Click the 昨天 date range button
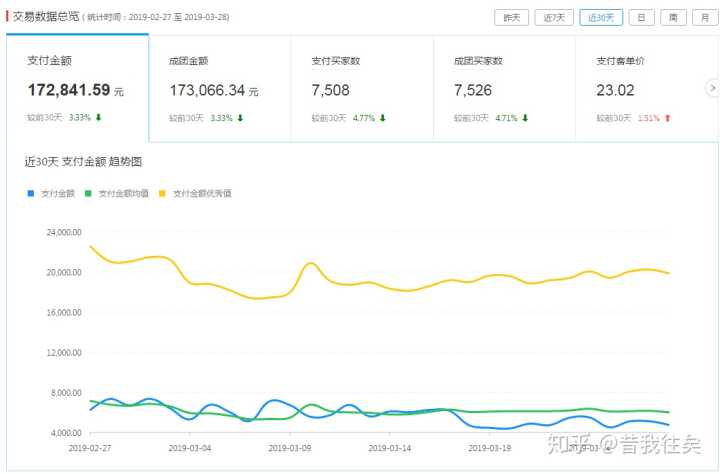Screen dimensions: 720x474 point(511,17)
